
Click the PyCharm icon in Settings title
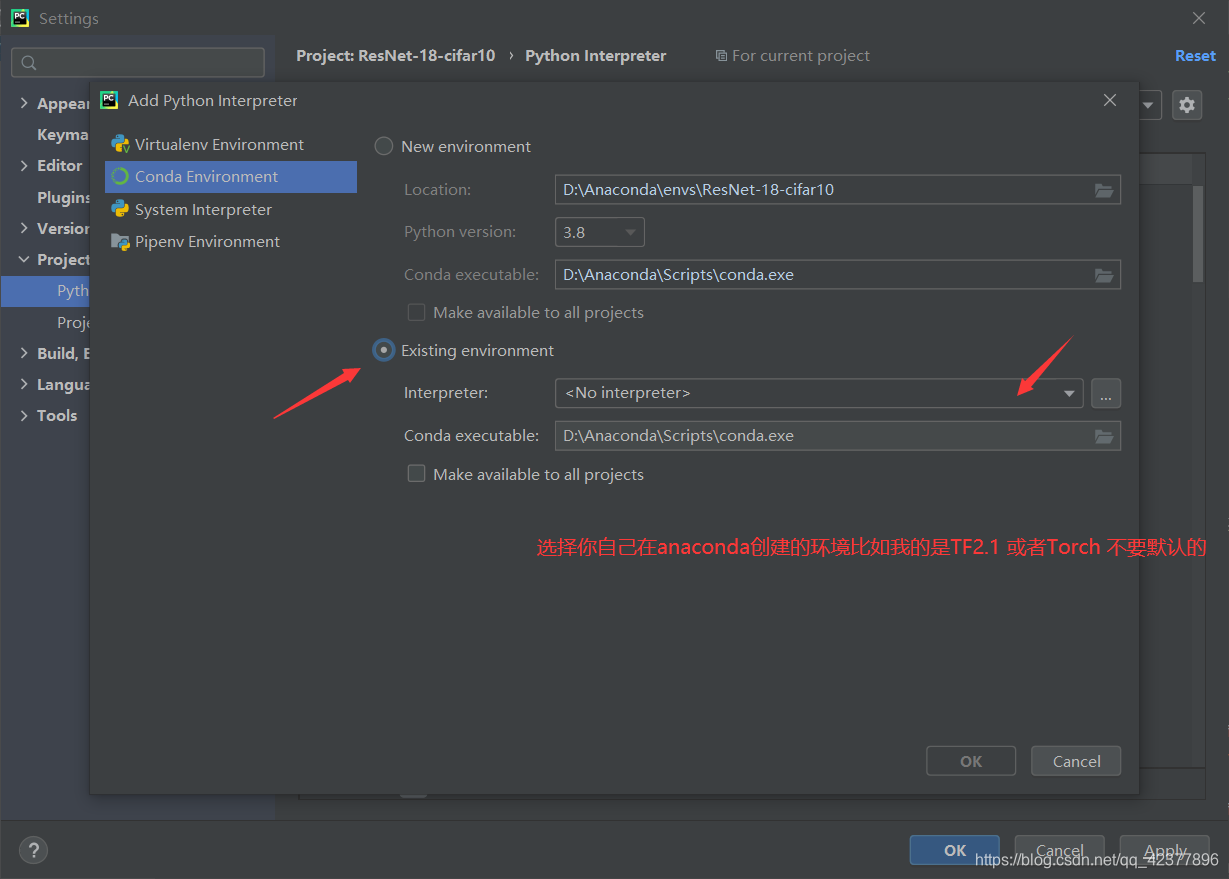[x=20, y=18]
